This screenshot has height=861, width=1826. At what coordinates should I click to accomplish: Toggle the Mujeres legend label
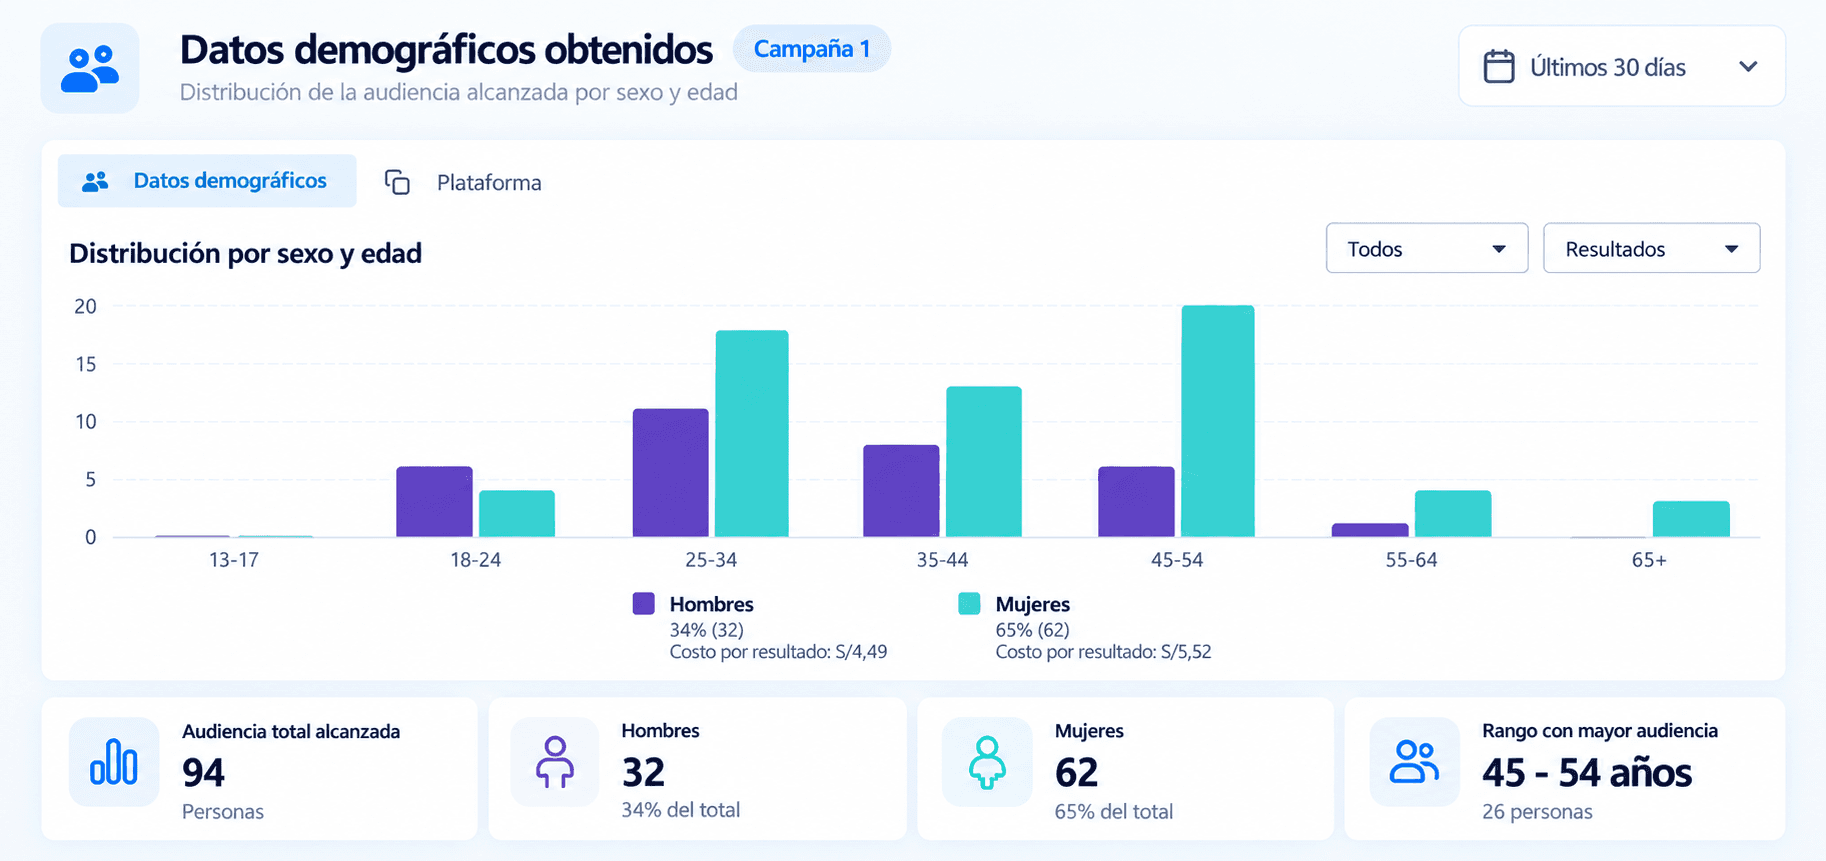pos(1032,604)
